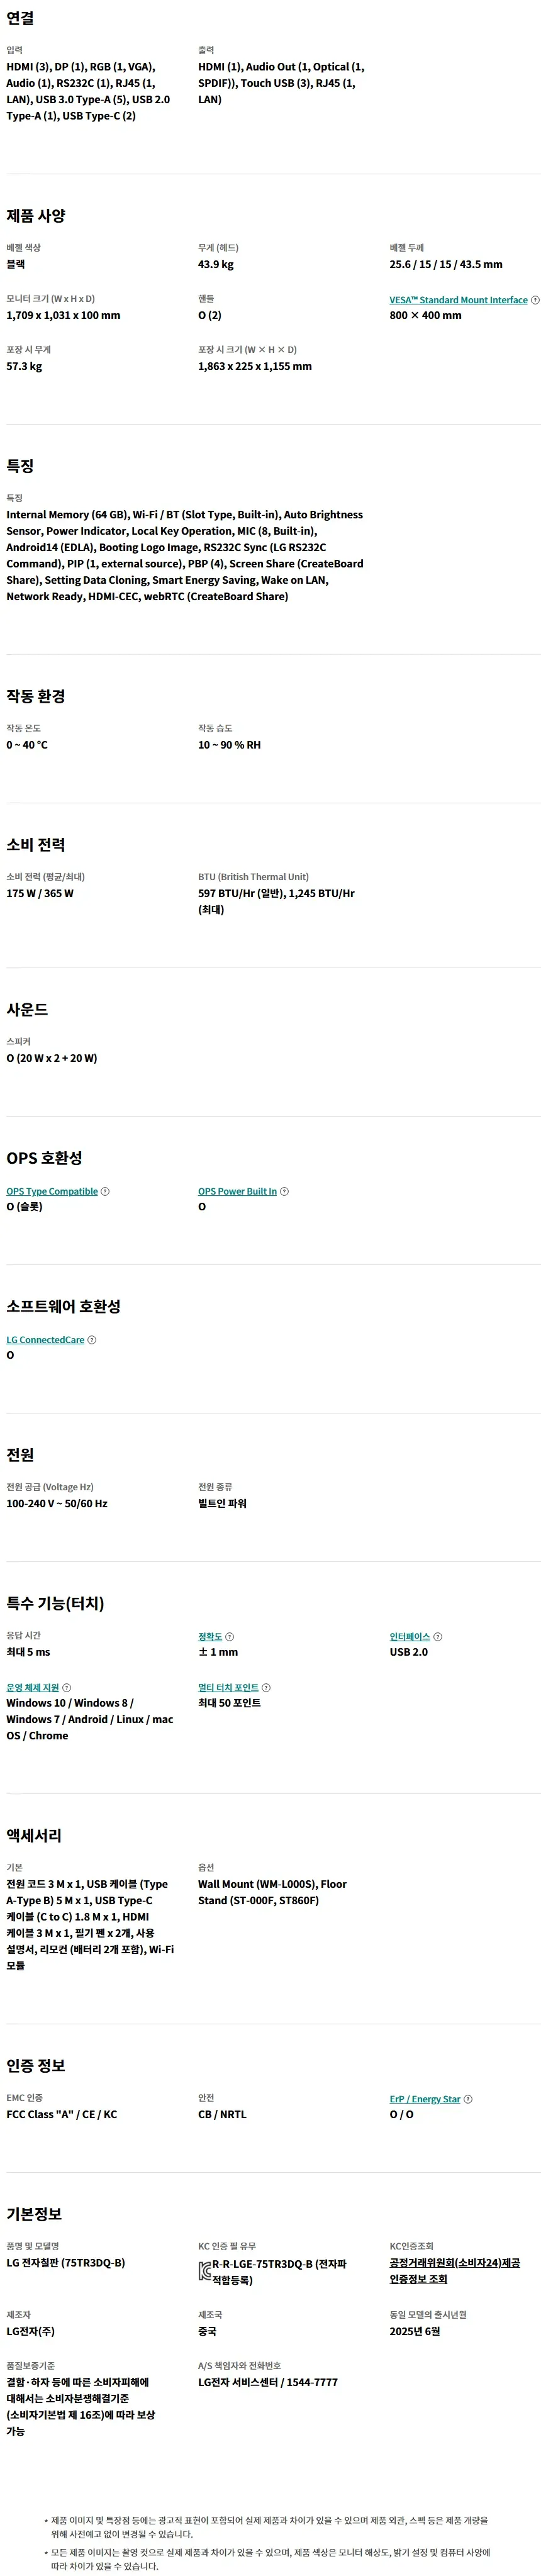This screenshot has height=2576, width=541.
Task: Open VESA Standard Mount Interface link
Action: pos(458,300)
